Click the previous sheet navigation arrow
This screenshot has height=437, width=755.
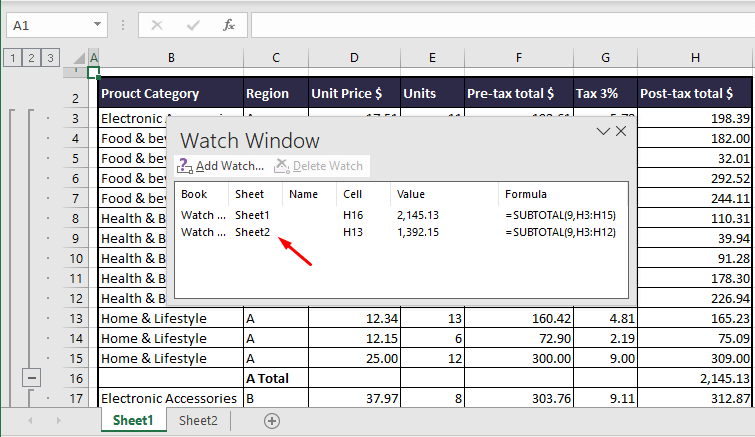pyautogui.click(x=30, y=421)
